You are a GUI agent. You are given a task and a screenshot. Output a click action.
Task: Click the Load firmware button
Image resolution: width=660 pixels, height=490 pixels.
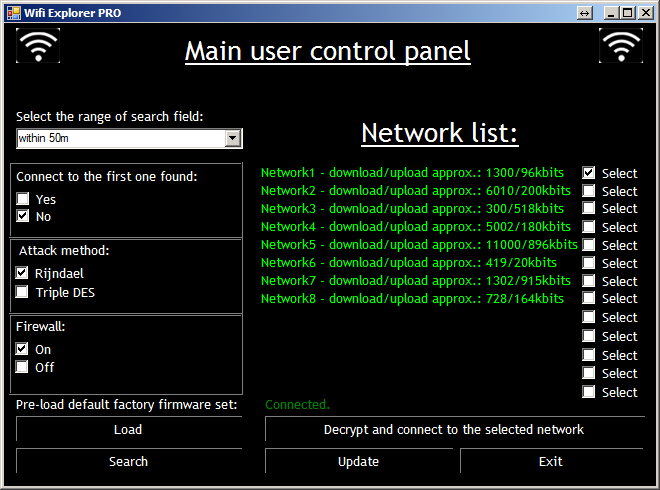pos(129,429)
